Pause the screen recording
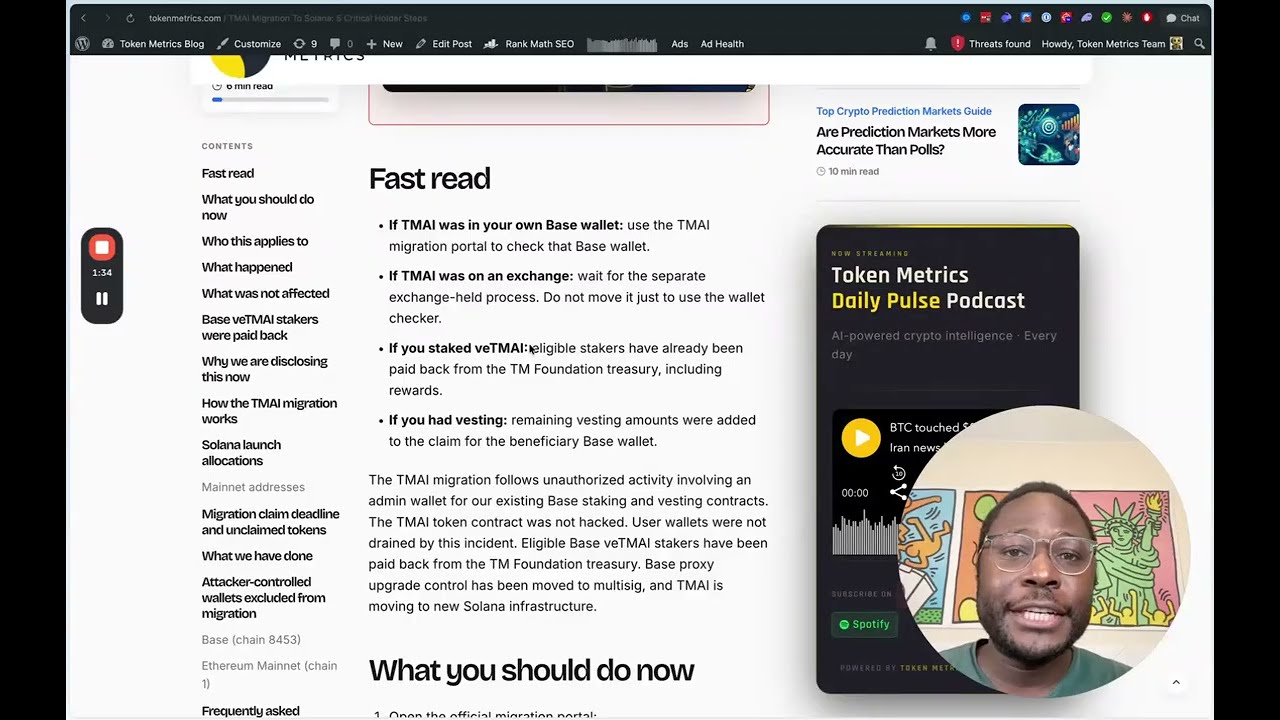 [102, 298]
